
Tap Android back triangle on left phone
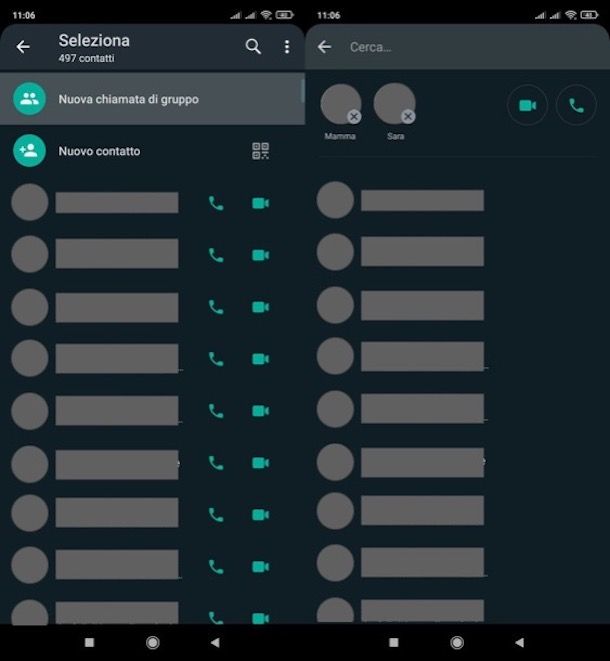click(215, 642)
